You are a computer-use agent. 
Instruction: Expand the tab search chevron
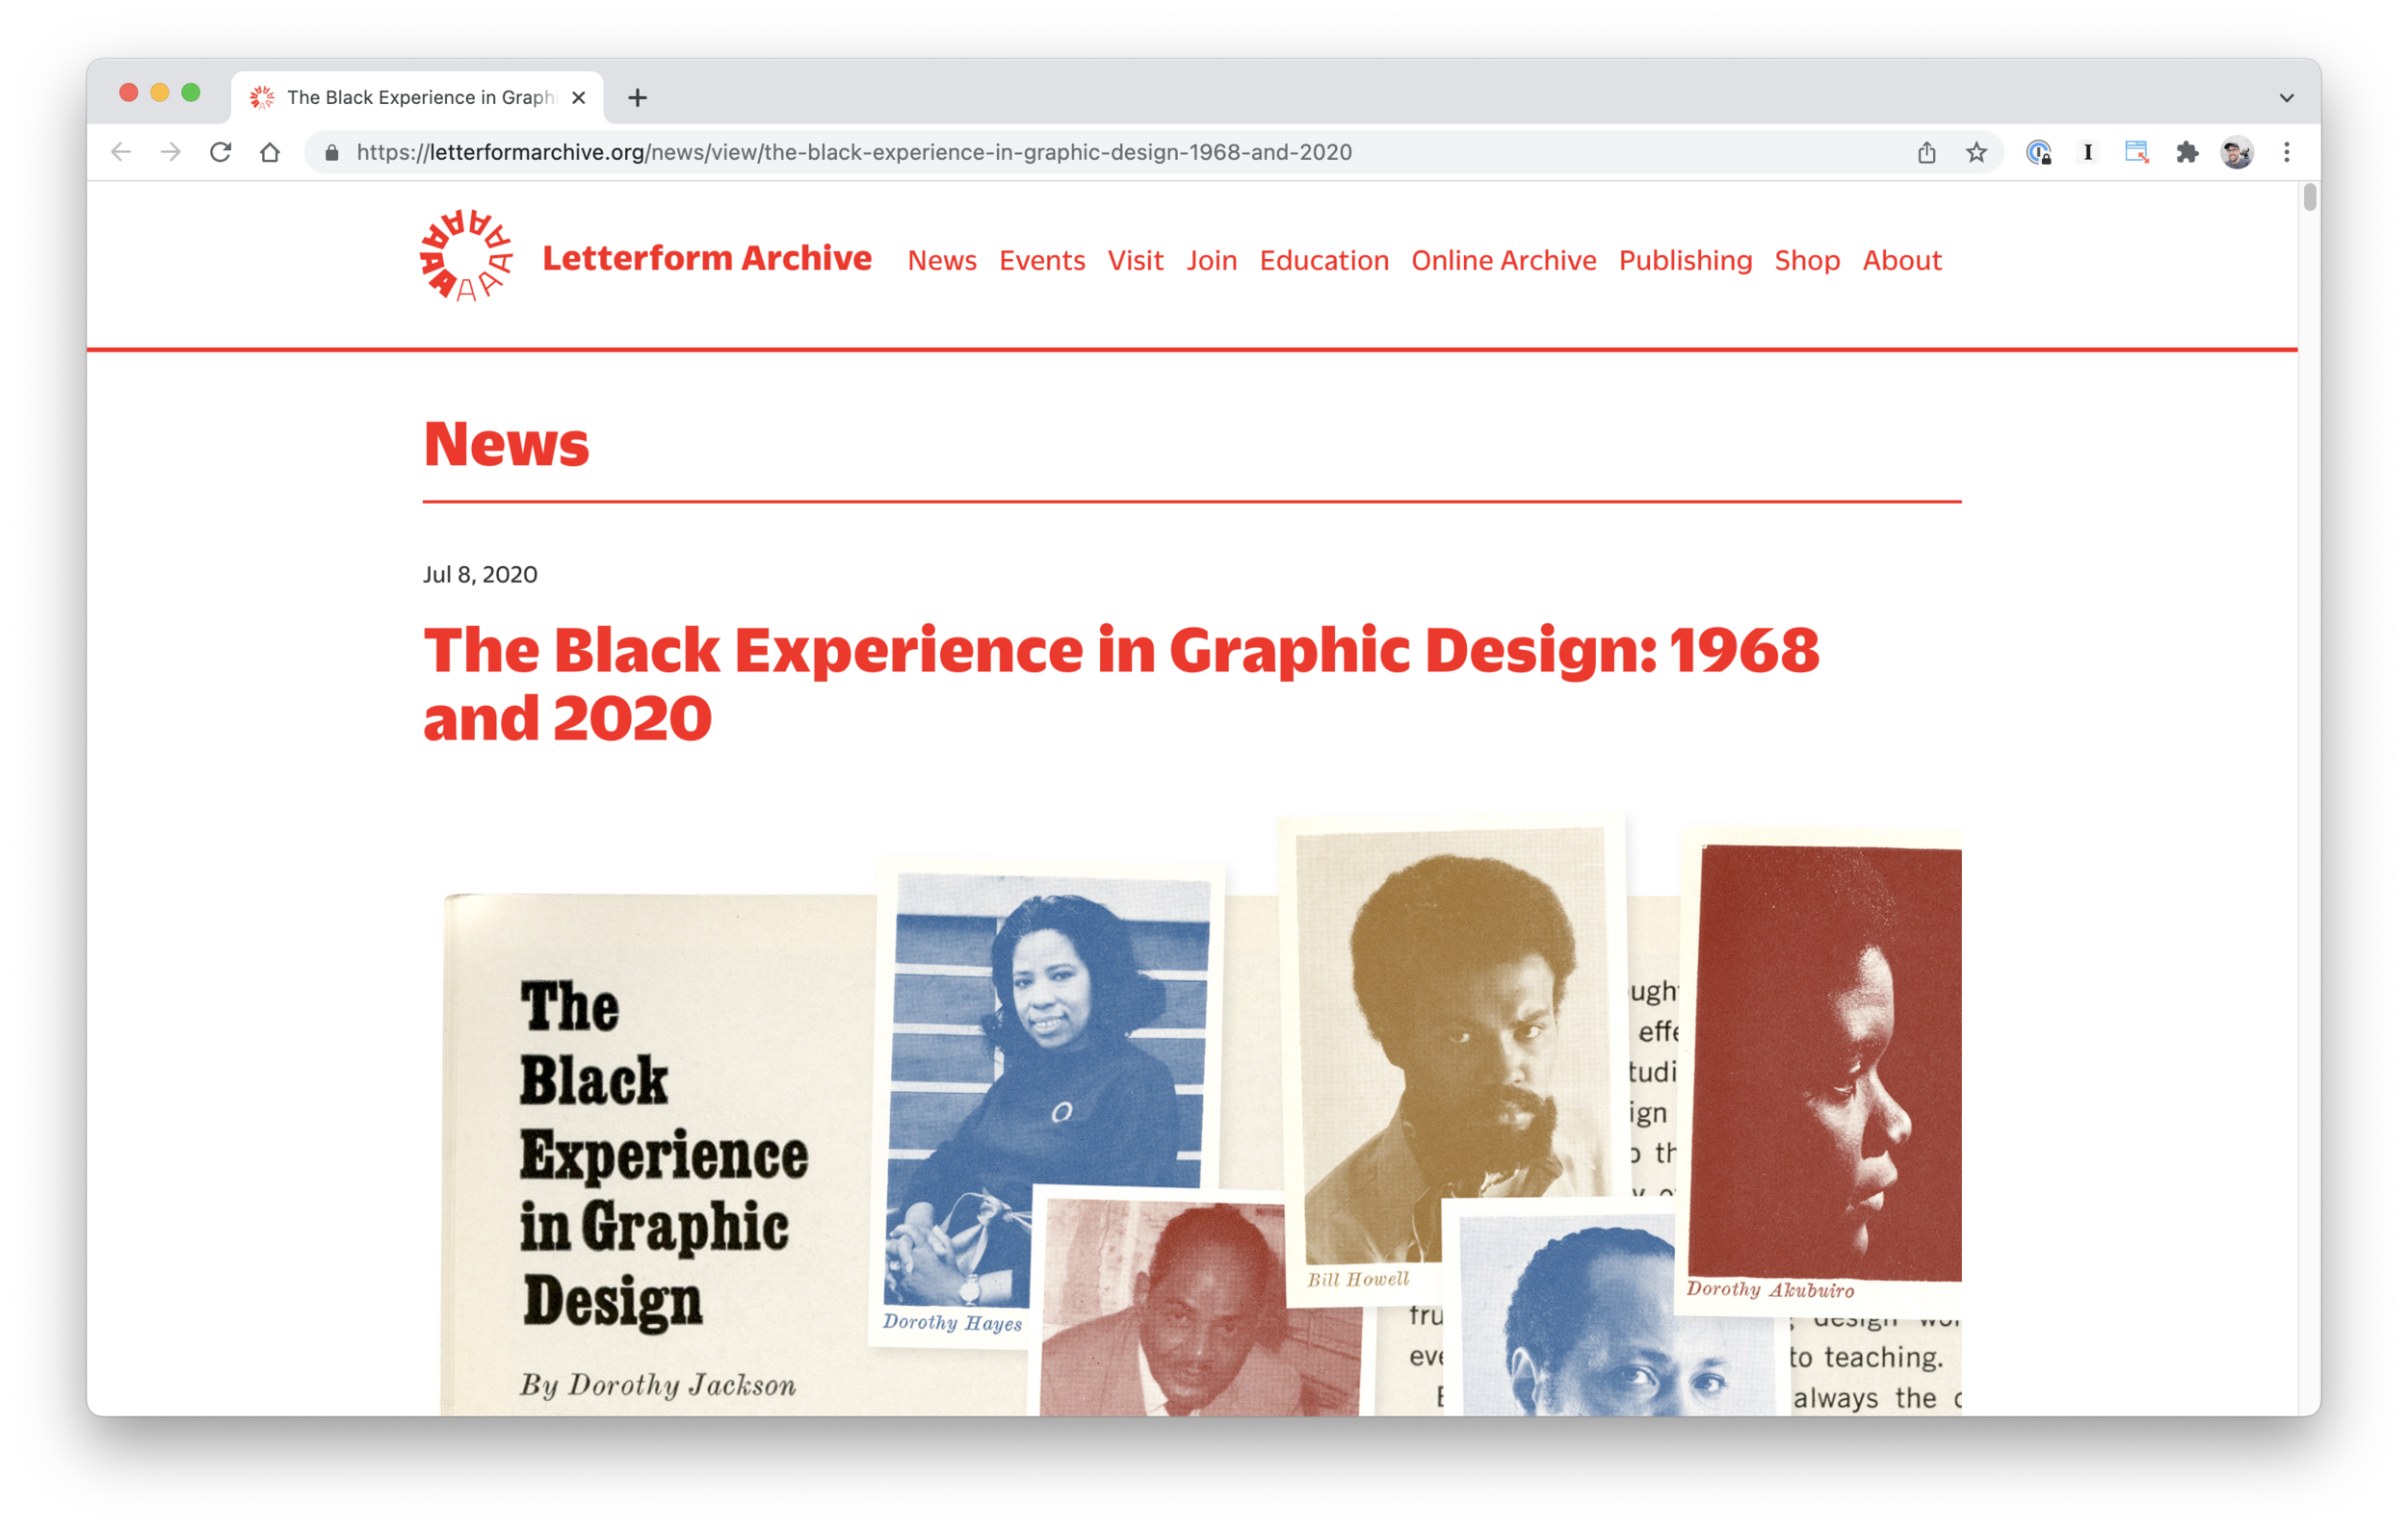(2287, 97)
